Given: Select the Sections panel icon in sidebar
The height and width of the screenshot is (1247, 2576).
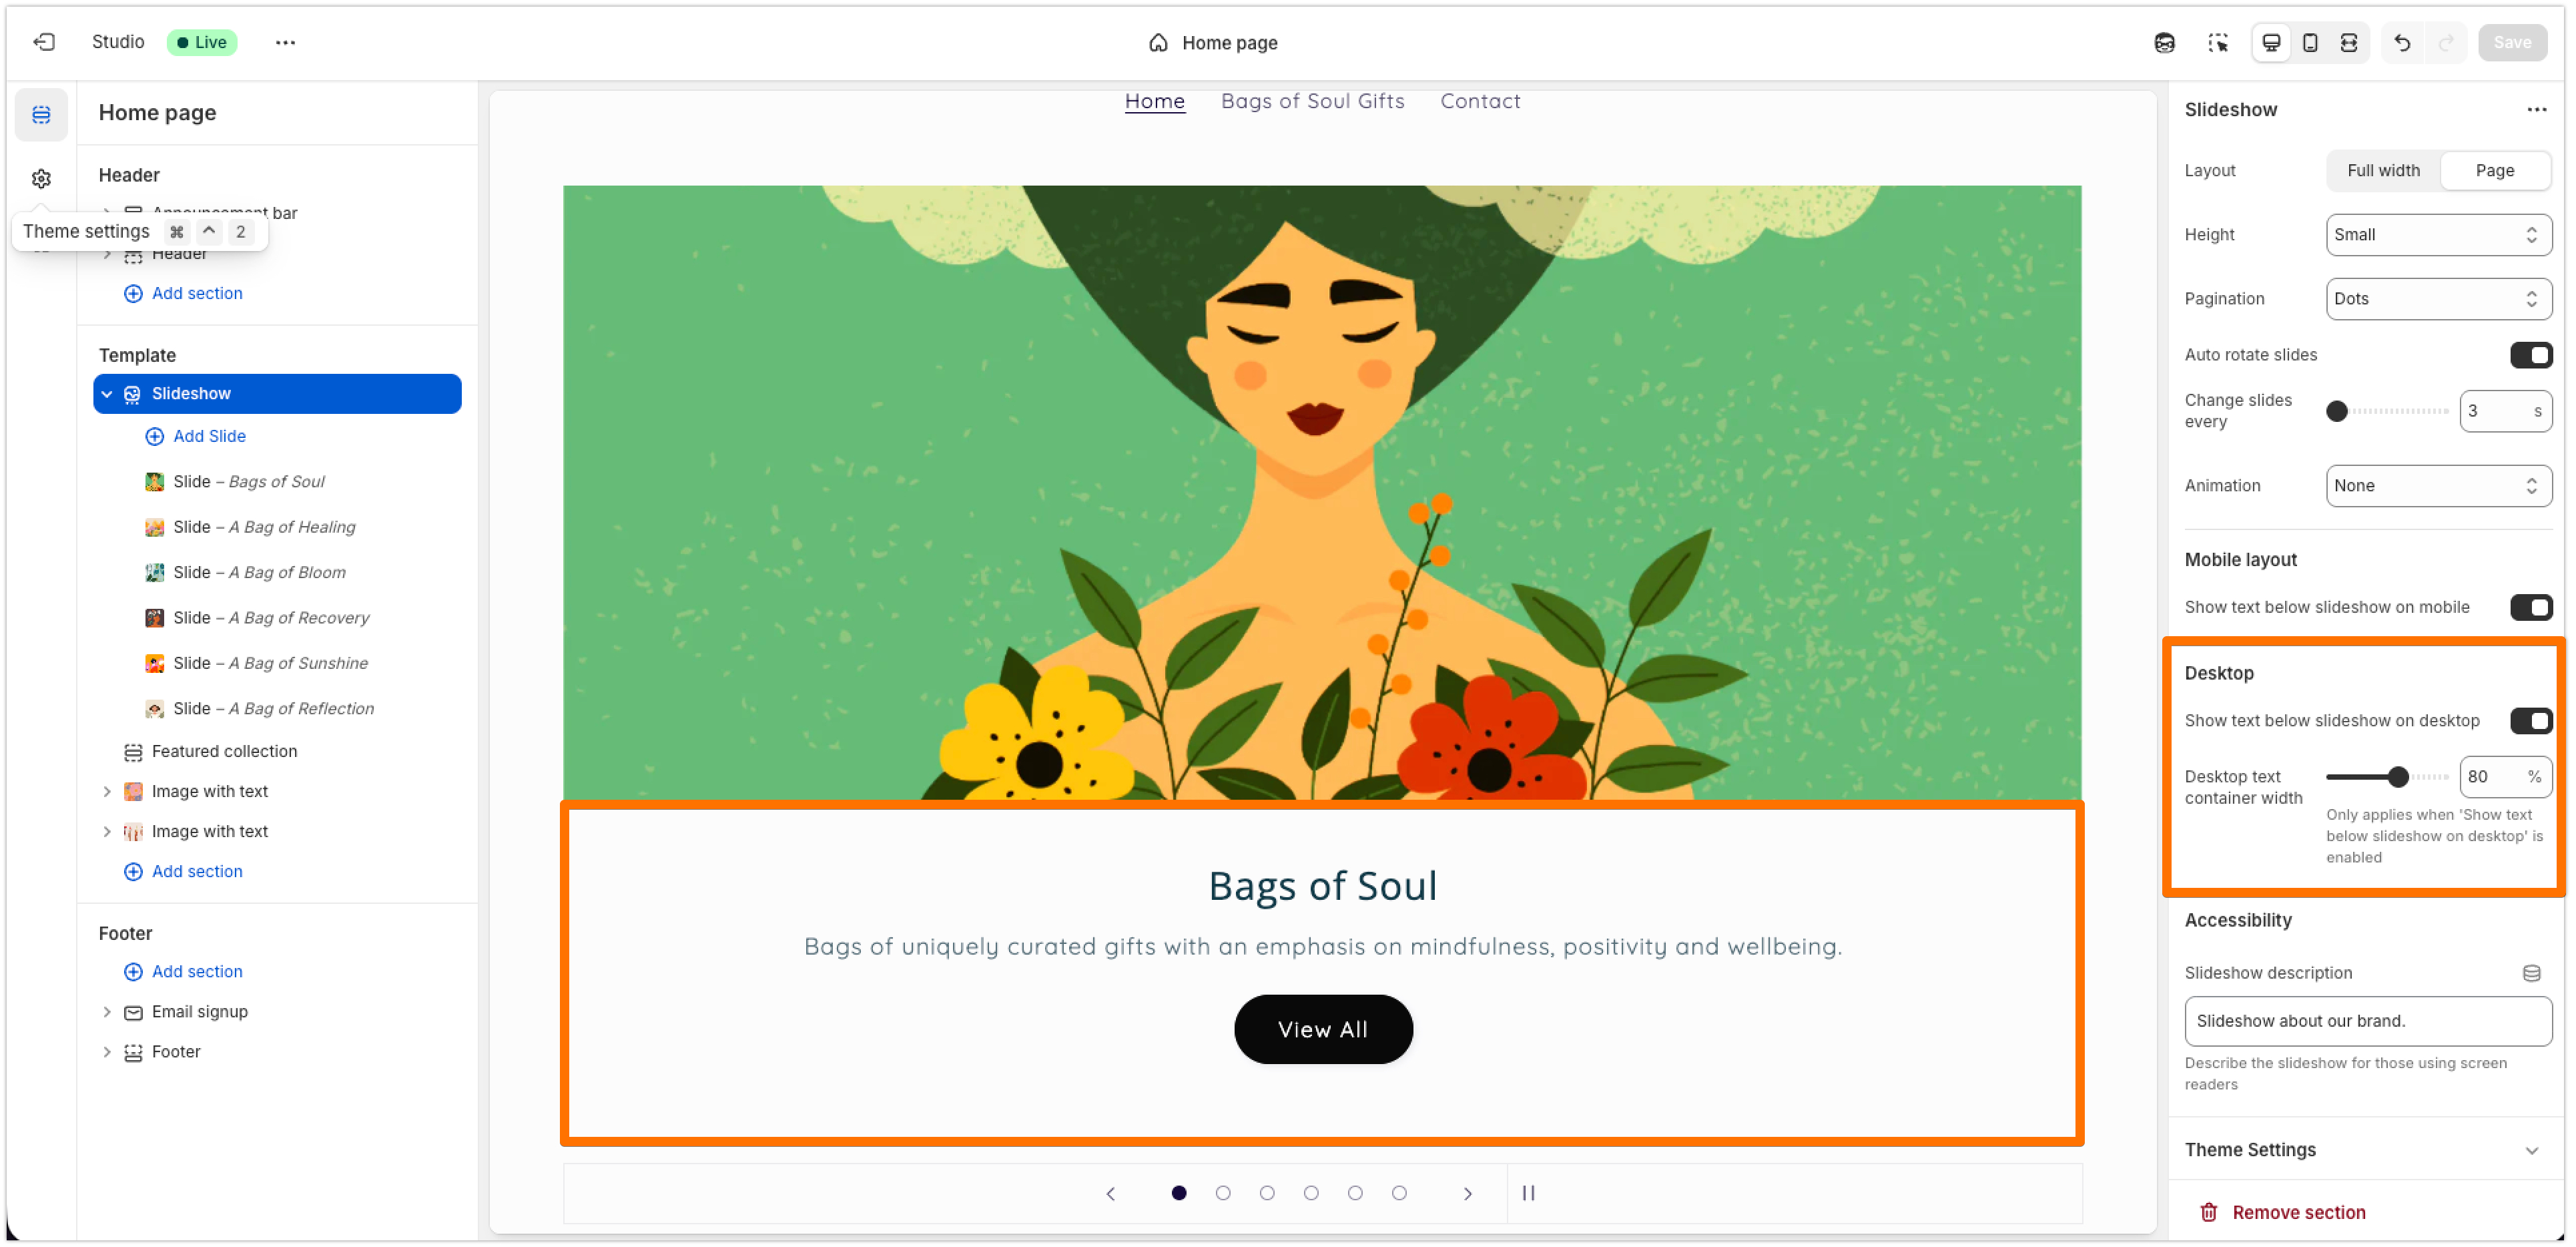Looking at the screenshot, I should 41,115.
